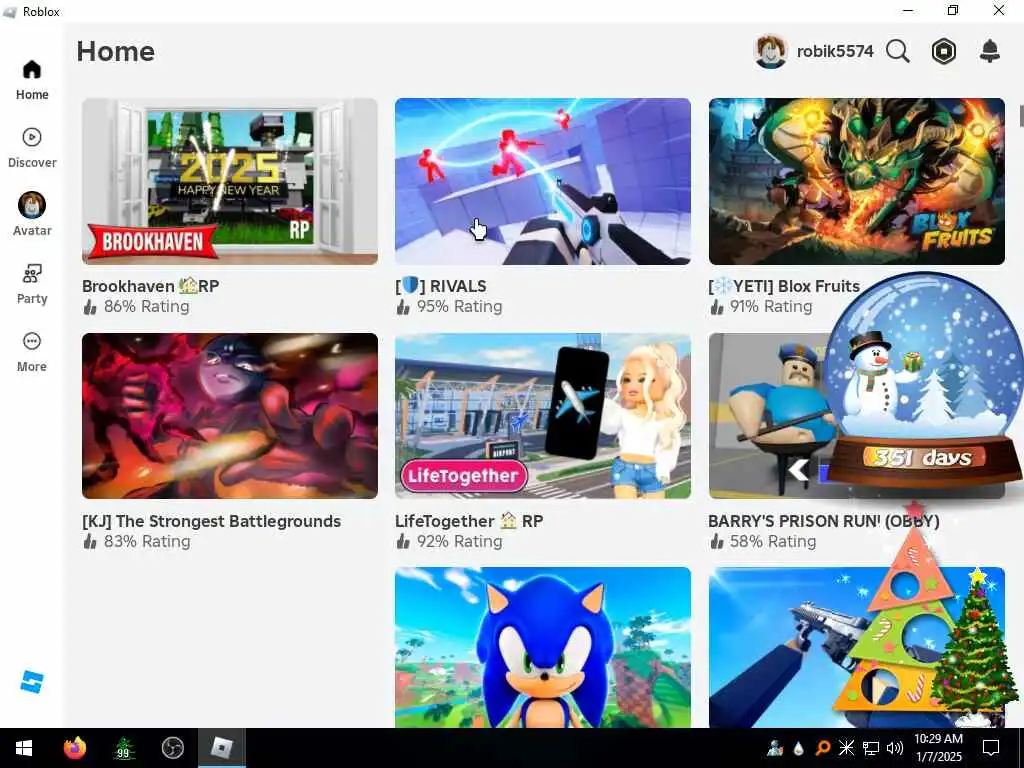Launch Firefox from the taskbar
1024x768 pixels.
pyautogui.click(x=74, y=748)
